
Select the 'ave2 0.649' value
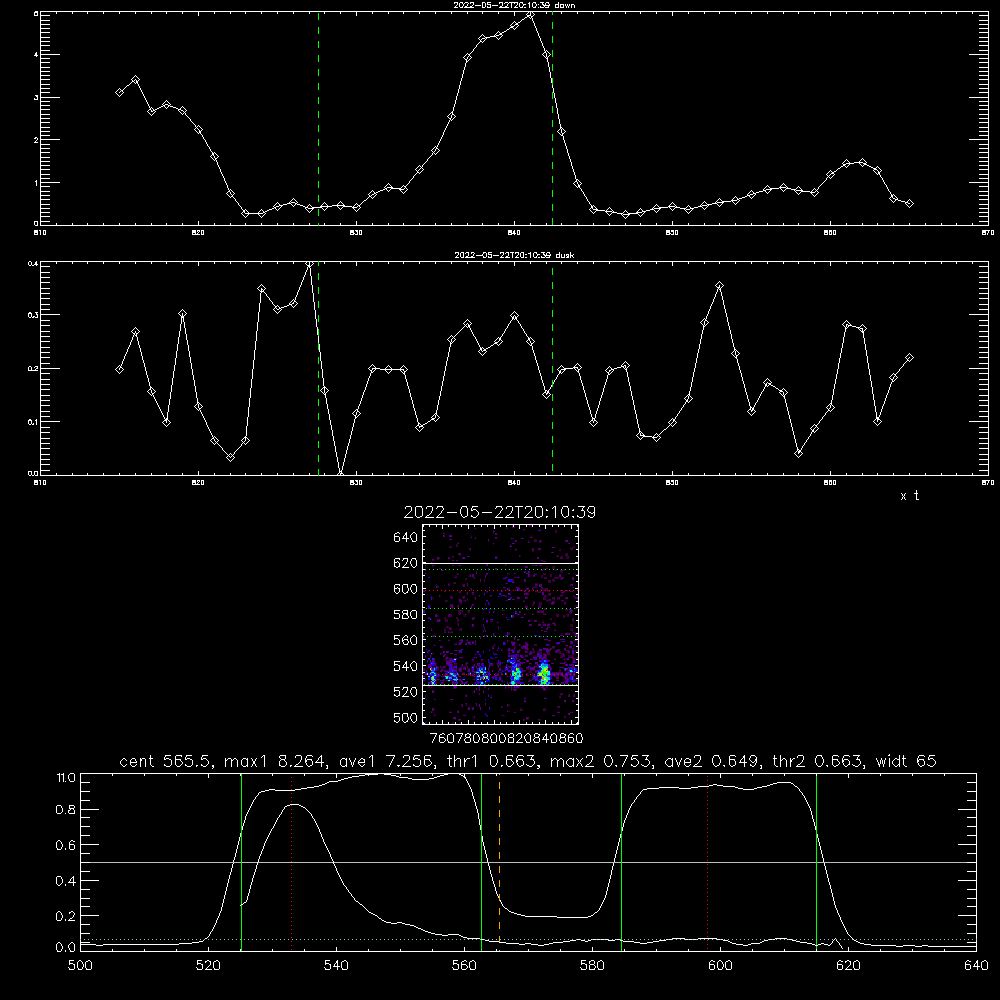click(x=712, y=761)
